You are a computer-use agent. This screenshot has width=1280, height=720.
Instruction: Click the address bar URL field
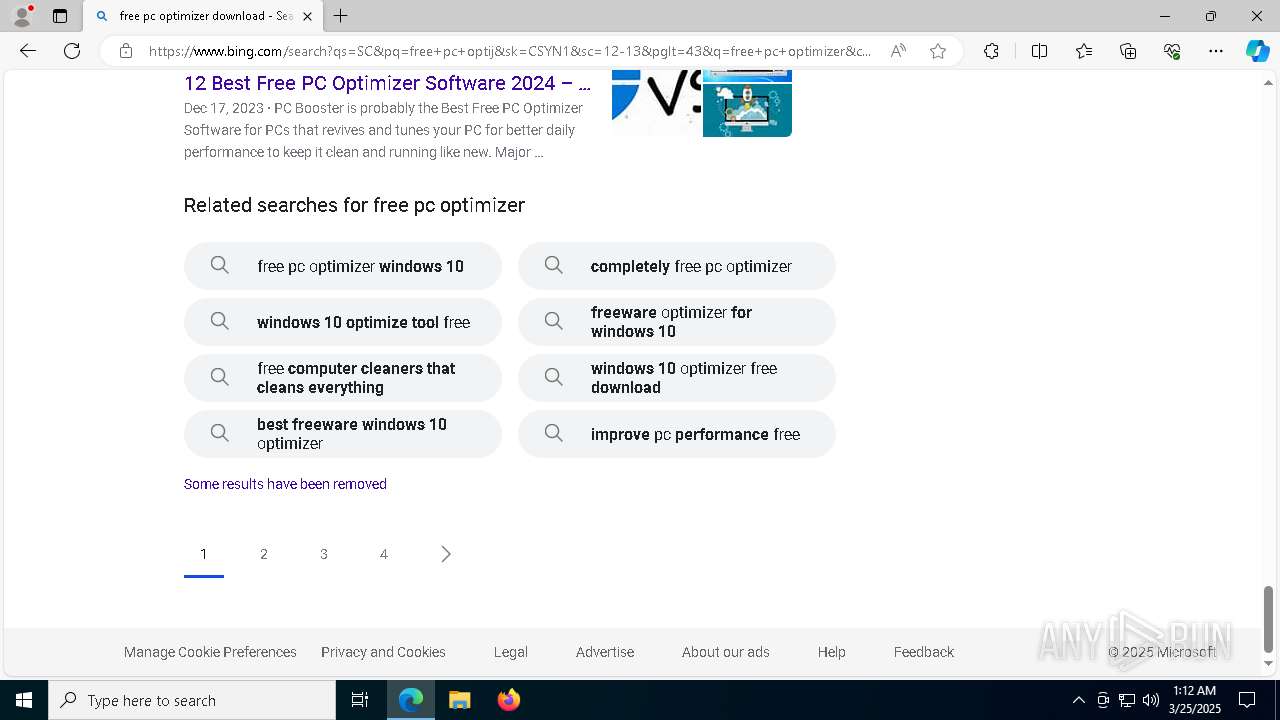pos(510,51)
